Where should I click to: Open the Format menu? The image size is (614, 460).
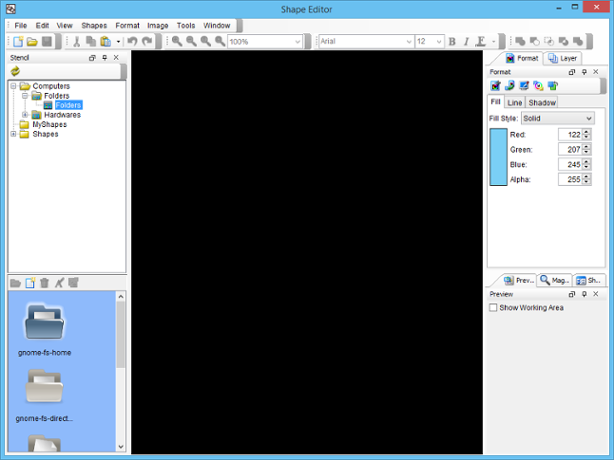(127, 25)
